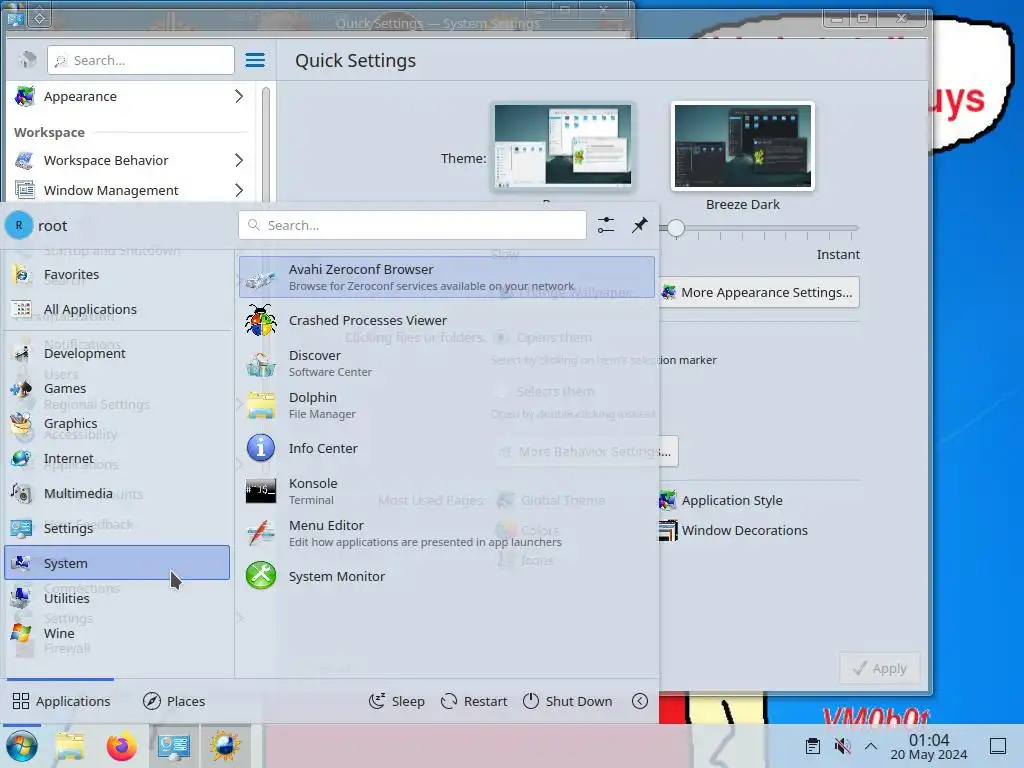Open Application Style page
The image size is (1024, 768).
(x=721, y=500)
